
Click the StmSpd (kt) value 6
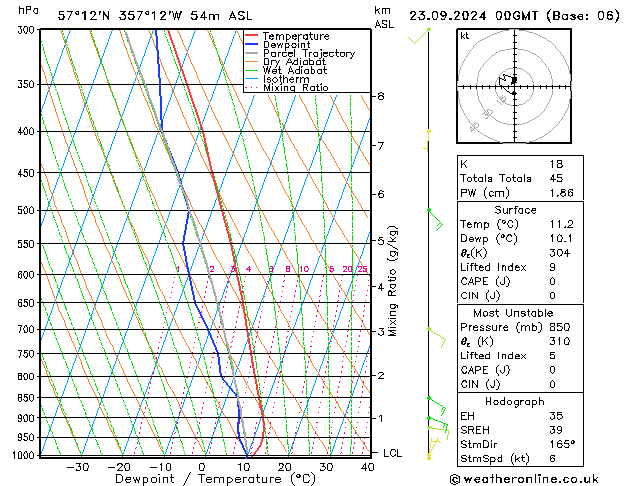[x=553, y=458]
